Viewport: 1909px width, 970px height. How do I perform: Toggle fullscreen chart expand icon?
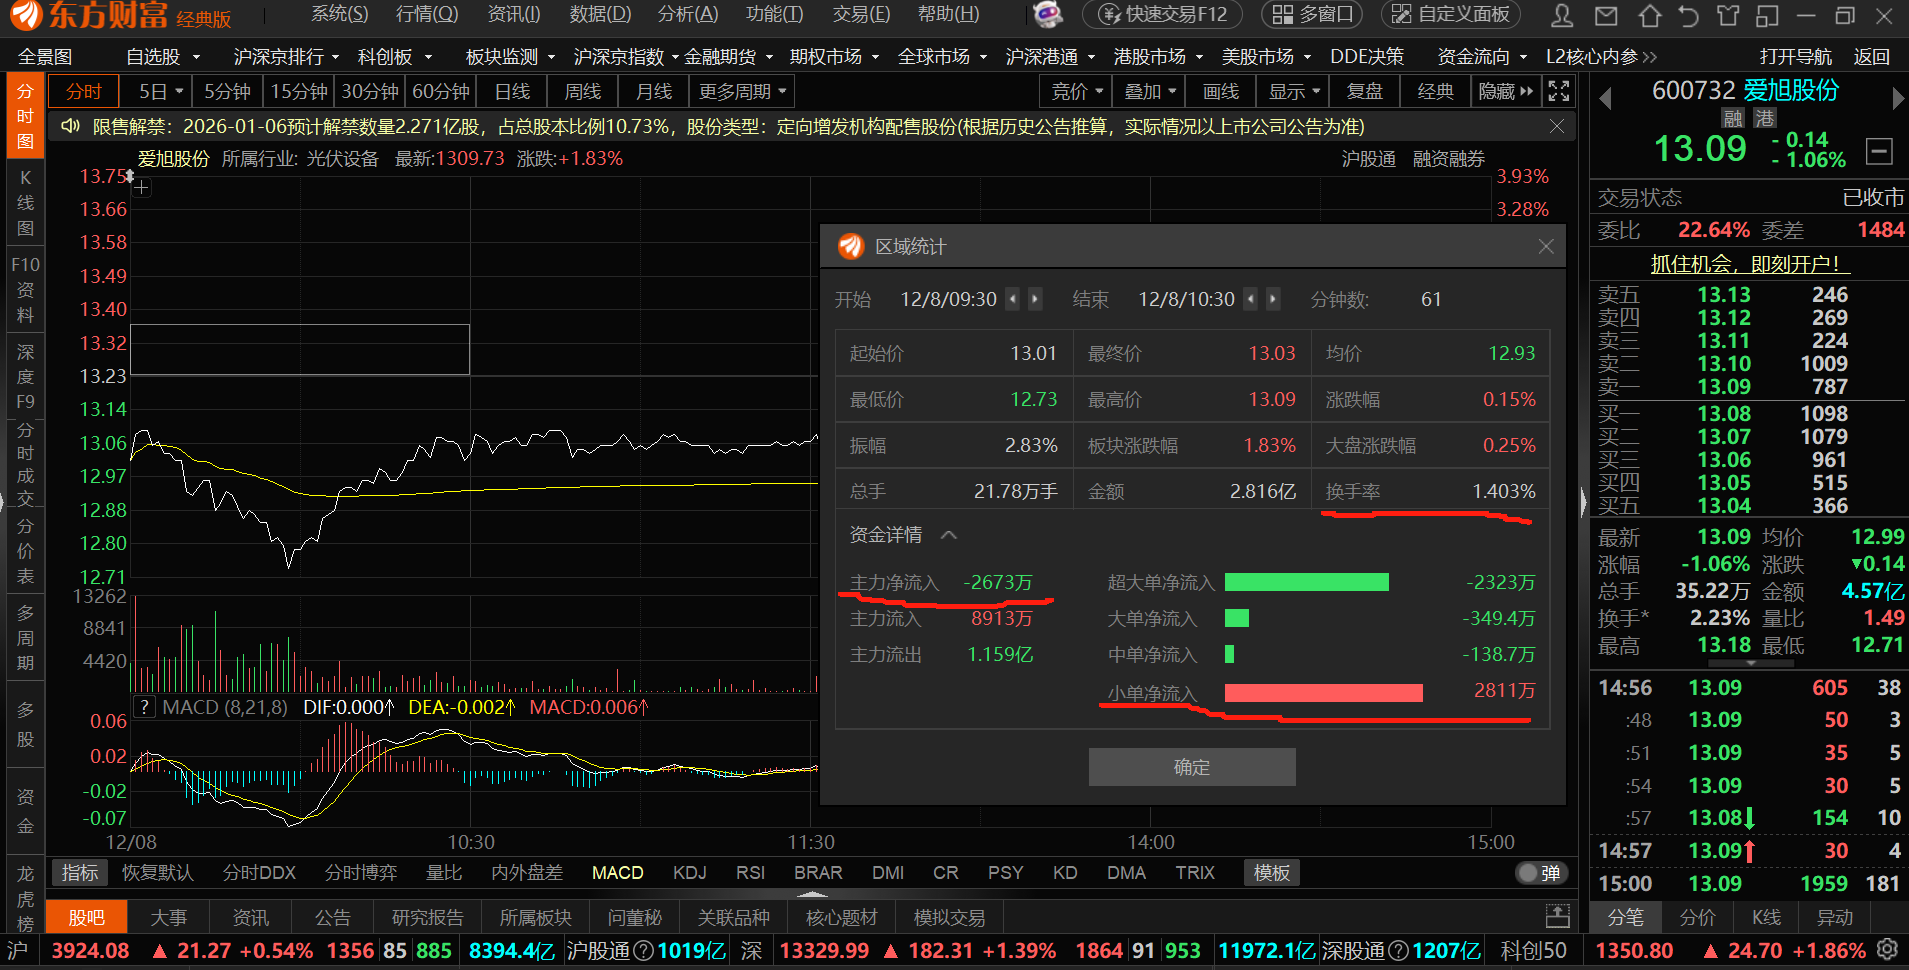click(1558, 92)
